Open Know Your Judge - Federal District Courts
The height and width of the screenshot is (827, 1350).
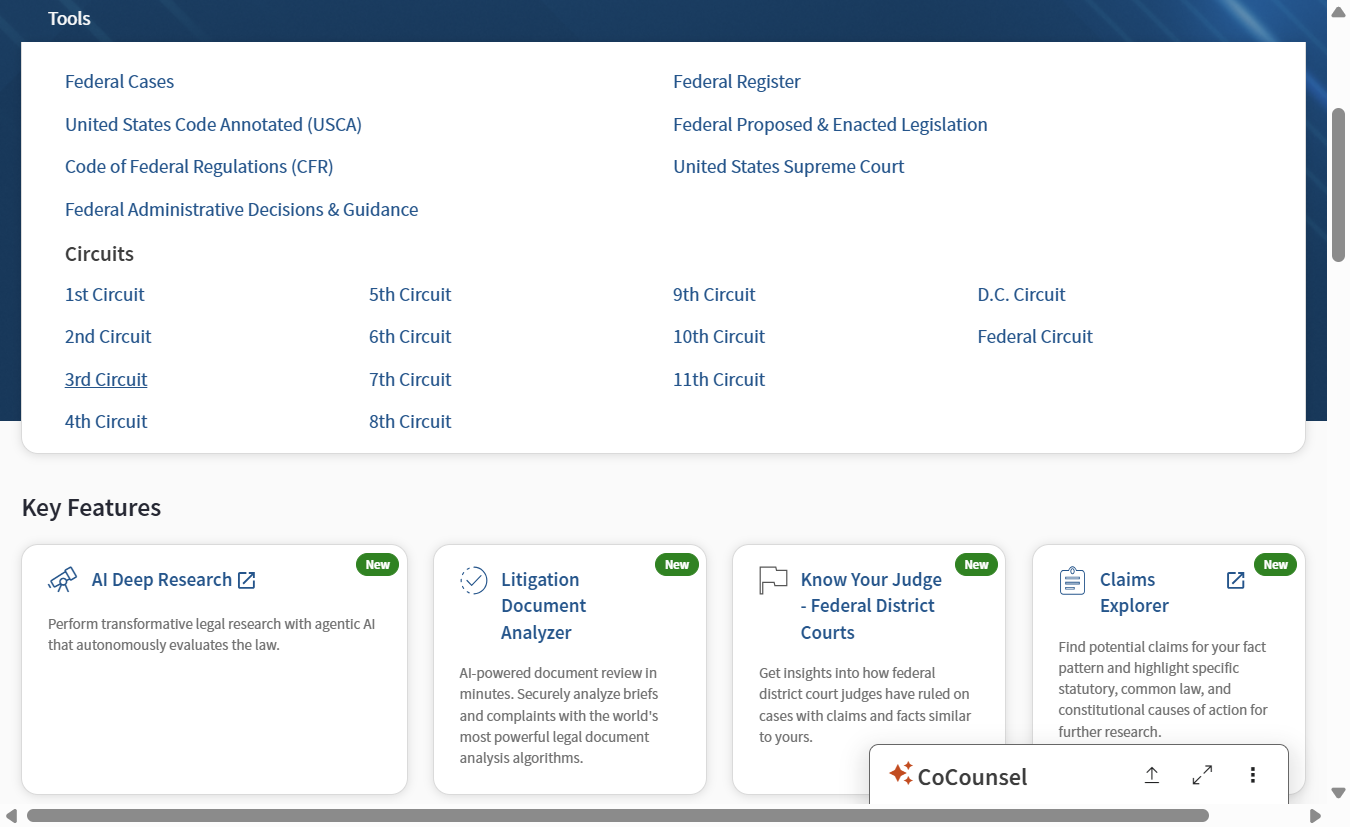point(871,606)
